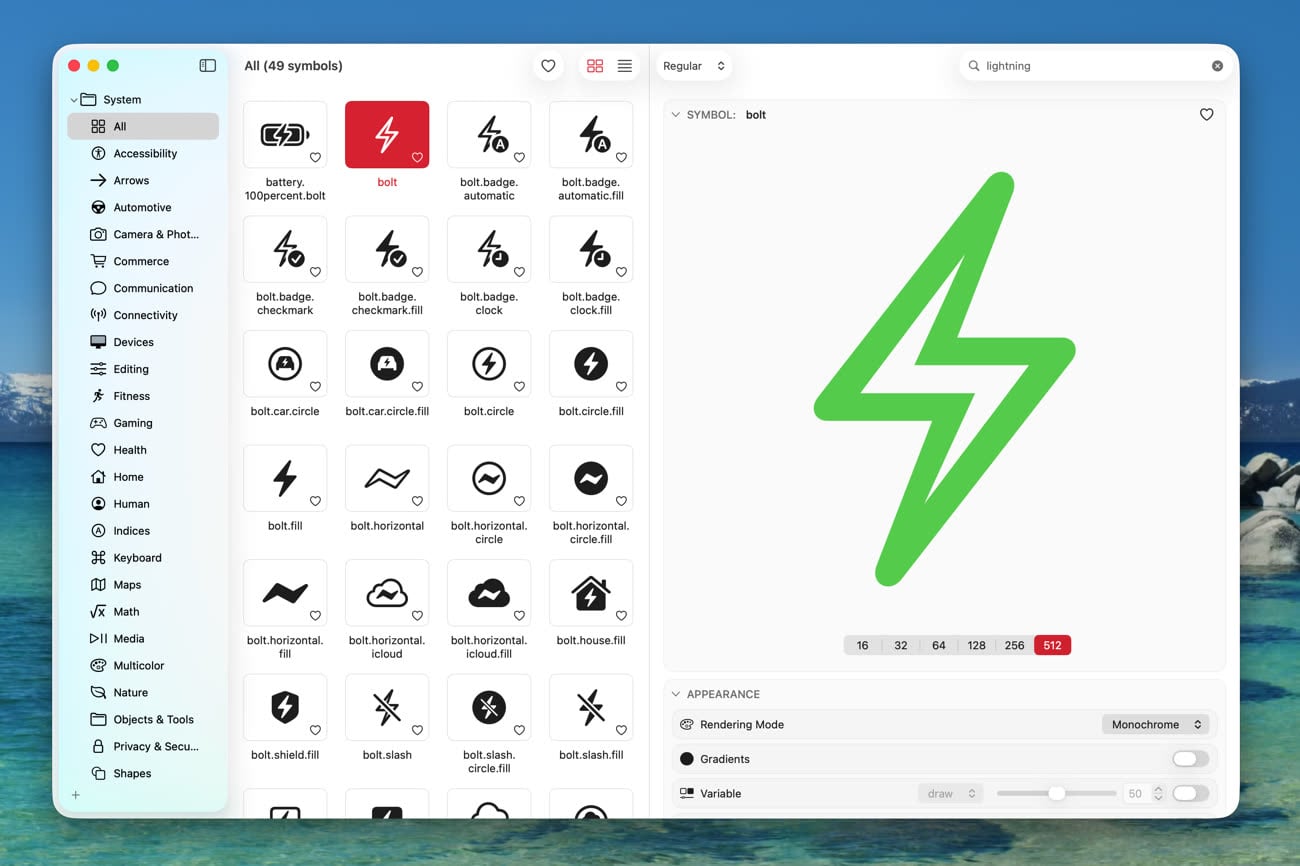Click the plus button below the sidebar
Image resolution: width=1300 pixels, height=866 pixels.
click(x=76, y=795)
